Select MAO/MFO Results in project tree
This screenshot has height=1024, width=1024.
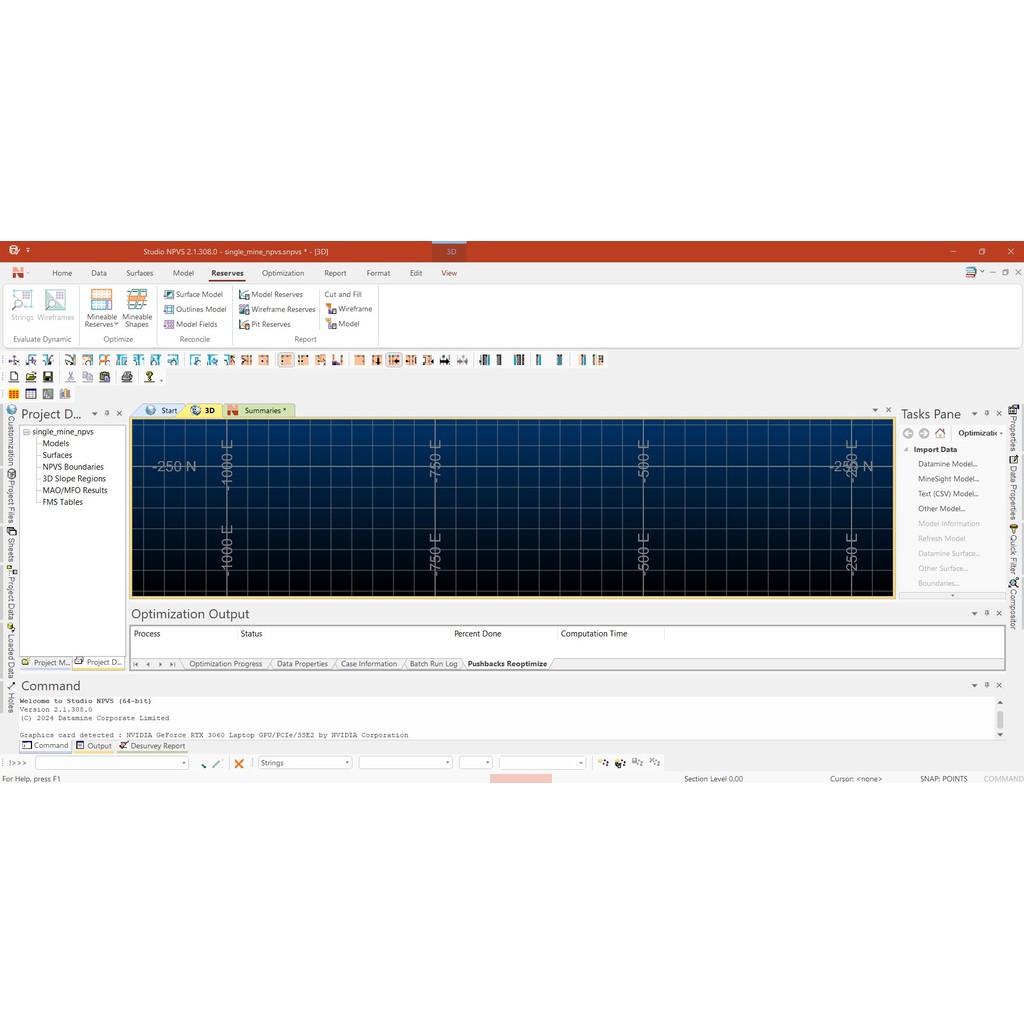(75, 490)
